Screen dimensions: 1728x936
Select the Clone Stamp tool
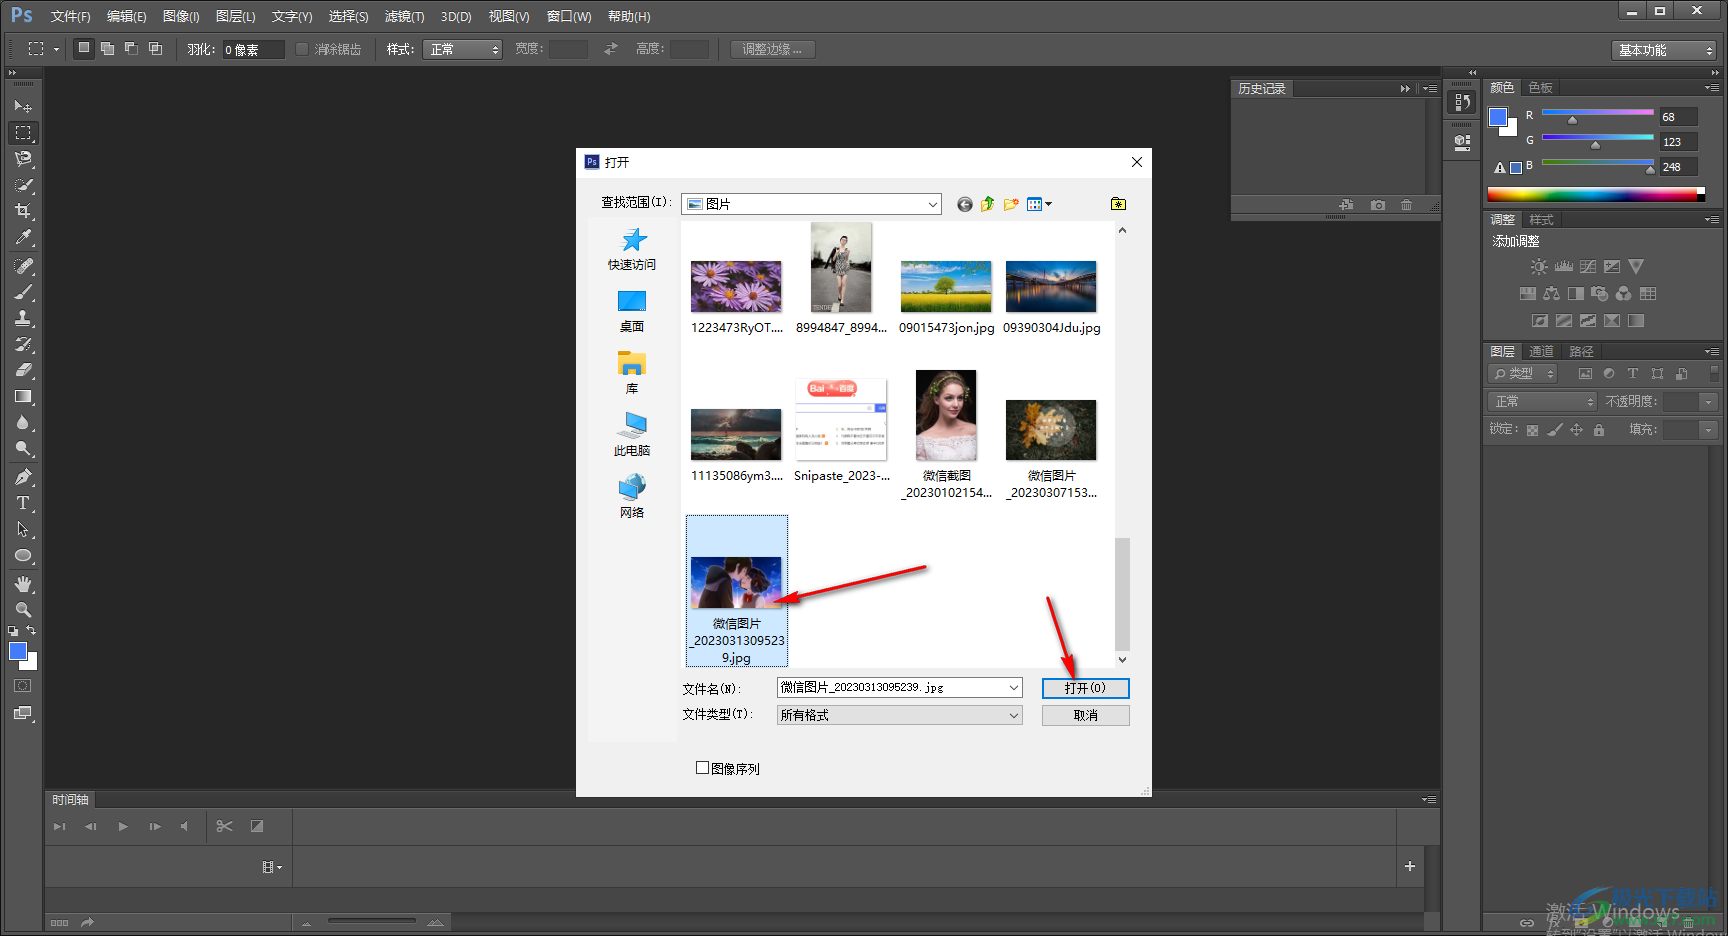pyautogui.click(x=23, y=318)
